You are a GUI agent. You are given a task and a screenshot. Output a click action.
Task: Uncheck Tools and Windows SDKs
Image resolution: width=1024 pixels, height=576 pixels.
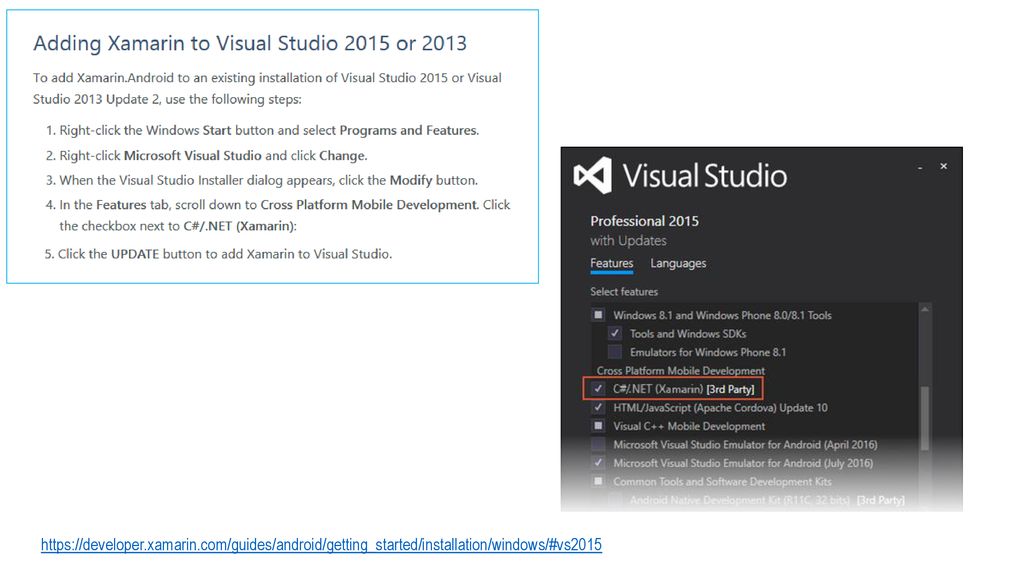(x=615, y=333)
